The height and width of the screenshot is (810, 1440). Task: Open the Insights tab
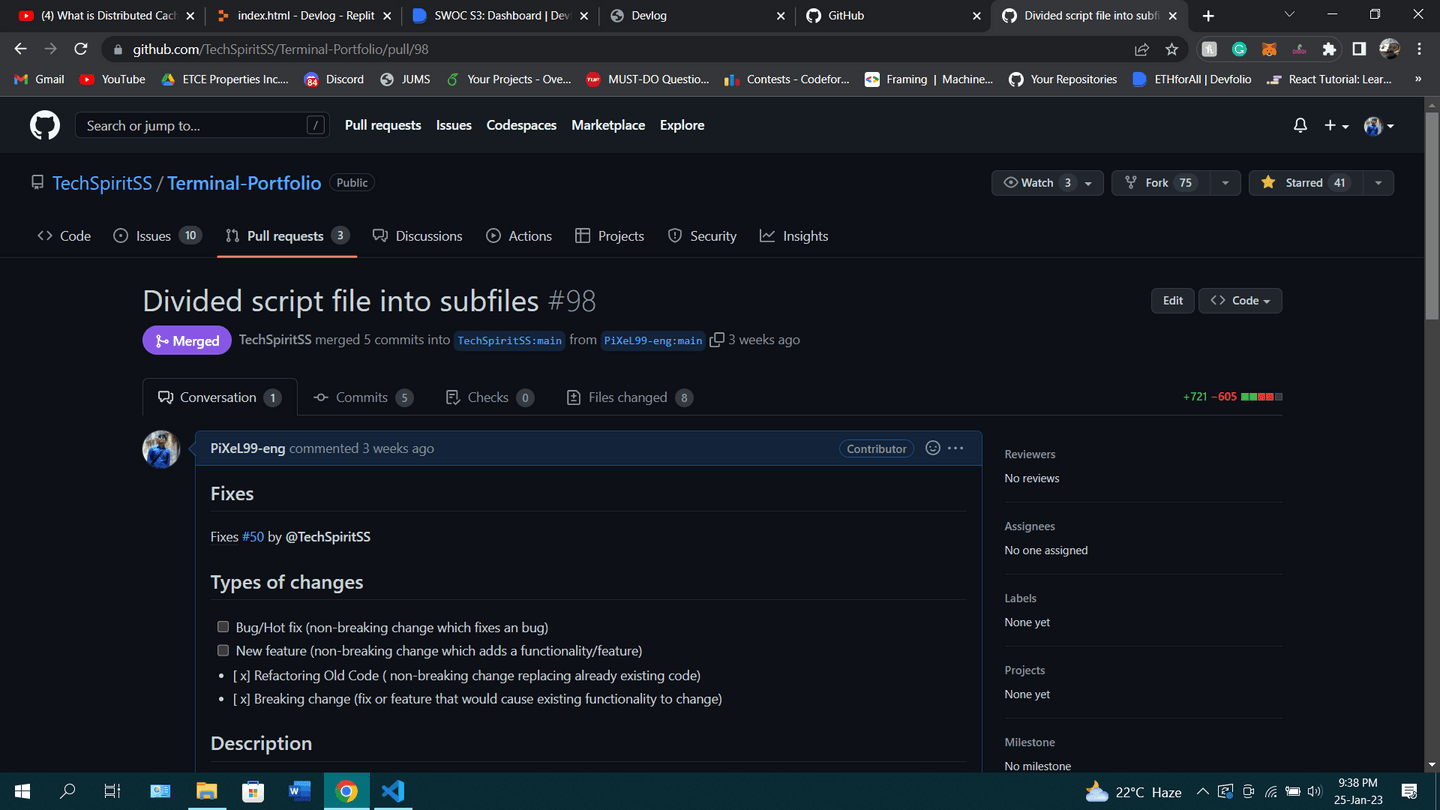pyautogui.click(x=794, y=236)
